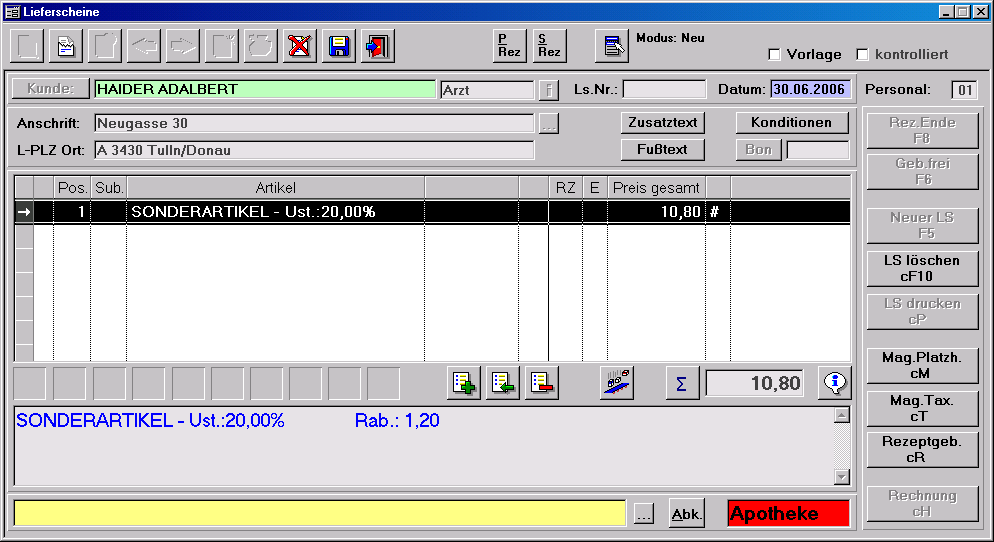Open ellipsis lookup beside yellow input field
This screenshot has height=542, width=994.
644,513
